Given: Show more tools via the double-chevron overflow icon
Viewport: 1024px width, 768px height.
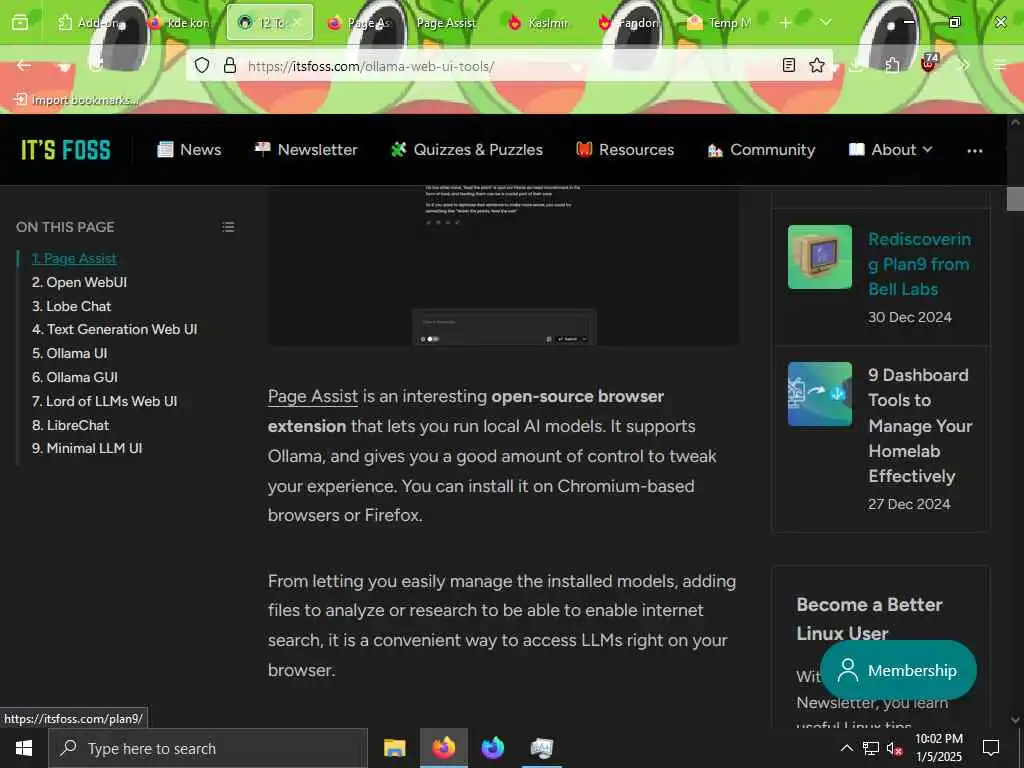Looking at the screenshot, I should 964,65.
